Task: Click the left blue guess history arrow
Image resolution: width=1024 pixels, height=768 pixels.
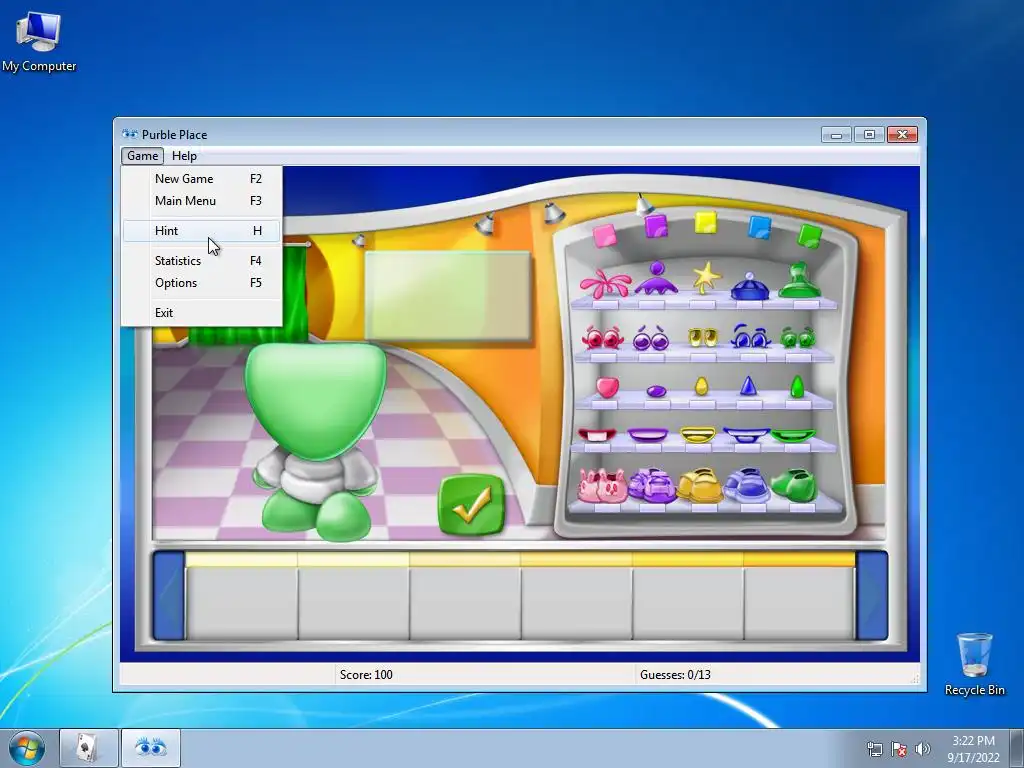Action: click(168, 596)
